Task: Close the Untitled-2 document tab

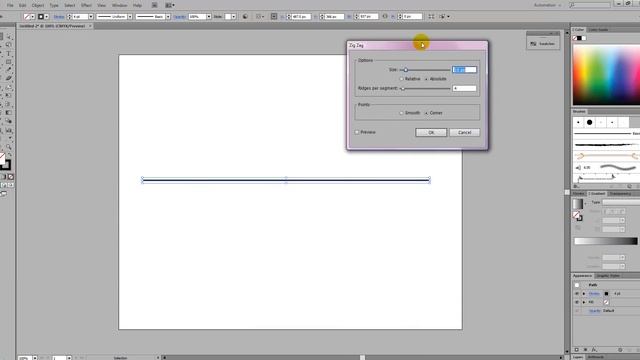Action: 90,26
